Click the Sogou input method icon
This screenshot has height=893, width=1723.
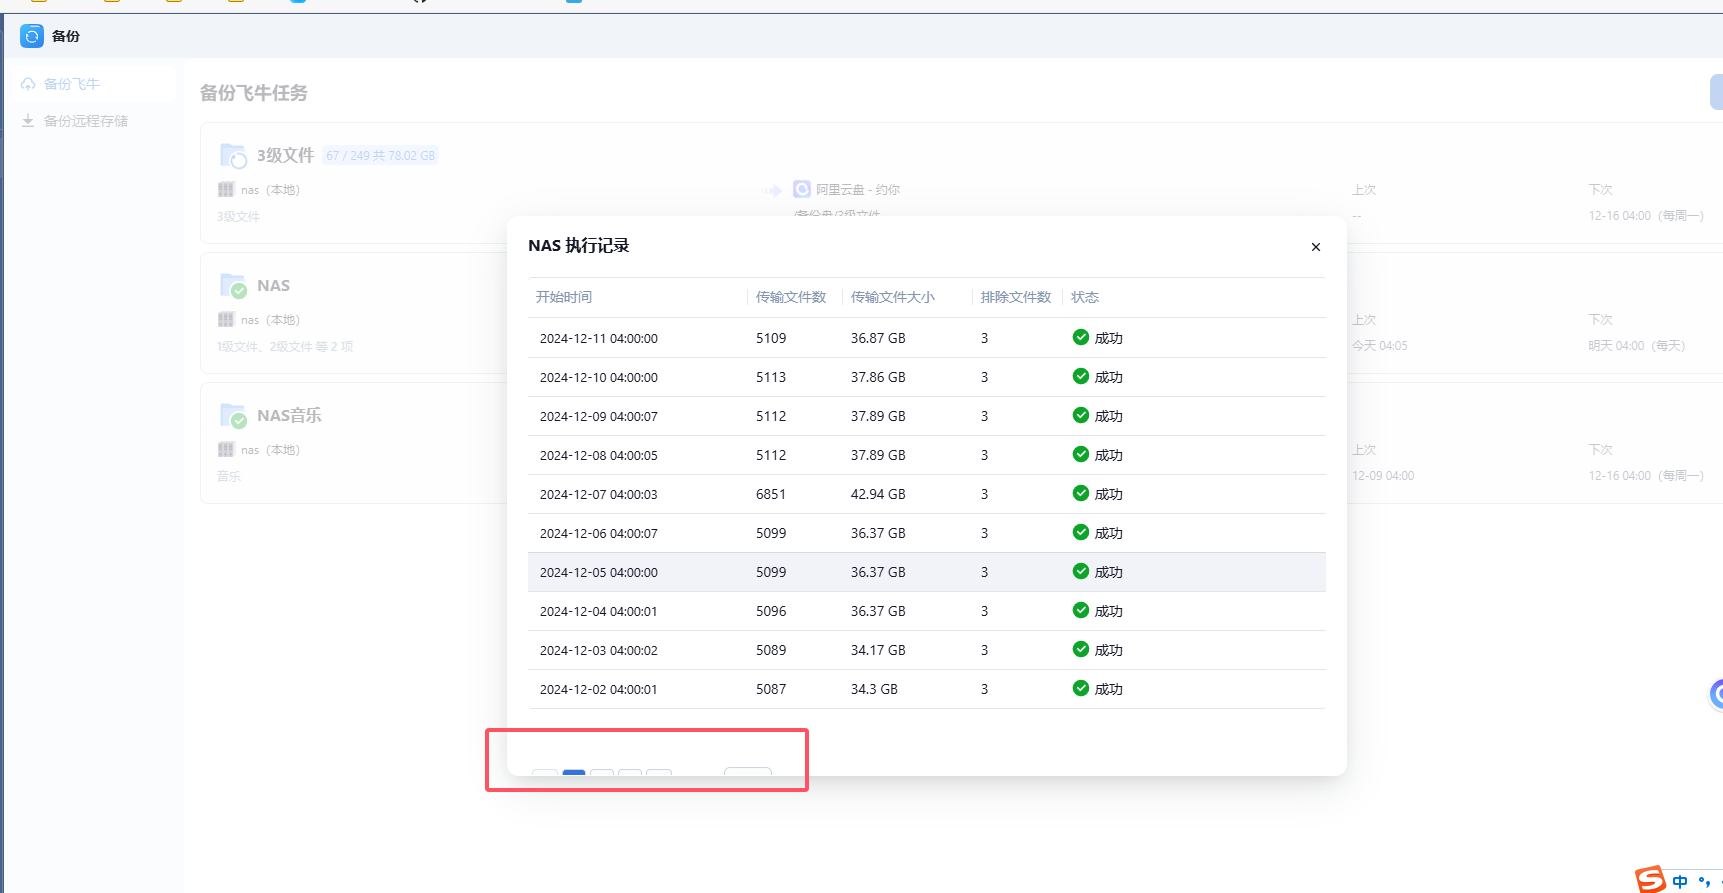(1650, 880)
